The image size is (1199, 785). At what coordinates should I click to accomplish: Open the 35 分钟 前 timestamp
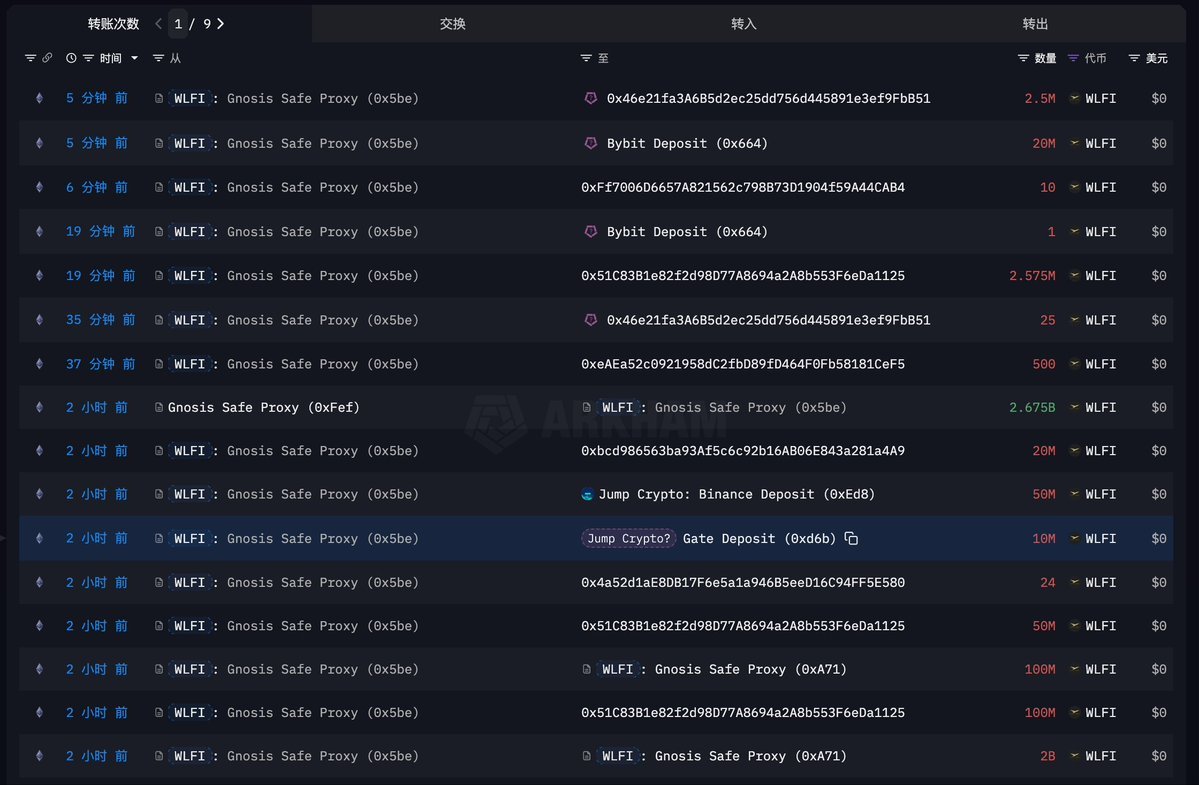[100, 320]
